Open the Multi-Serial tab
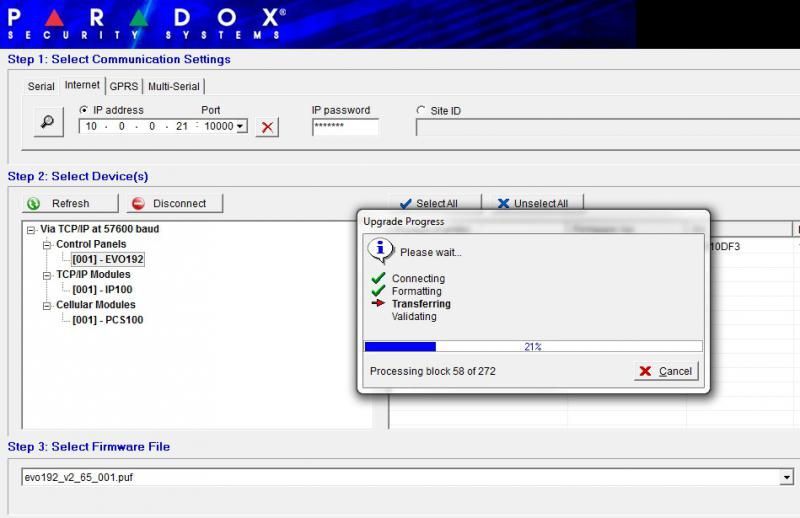 tap(174, 86)
